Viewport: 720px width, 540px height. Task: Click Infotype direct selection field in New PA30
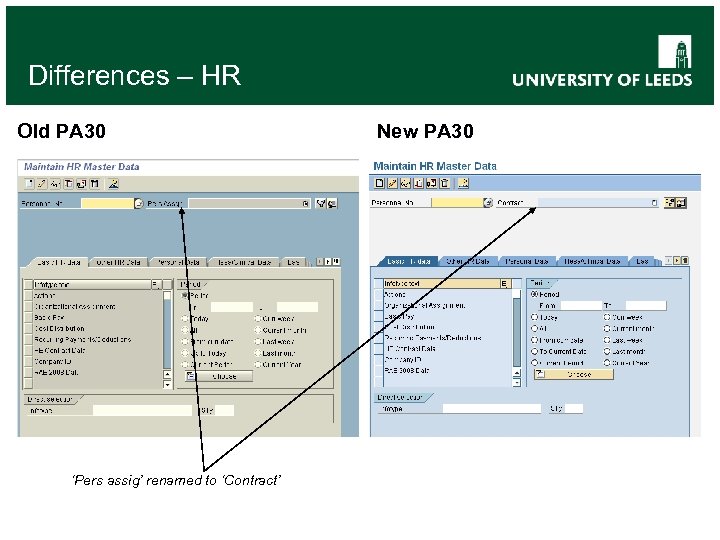(492, 408)
